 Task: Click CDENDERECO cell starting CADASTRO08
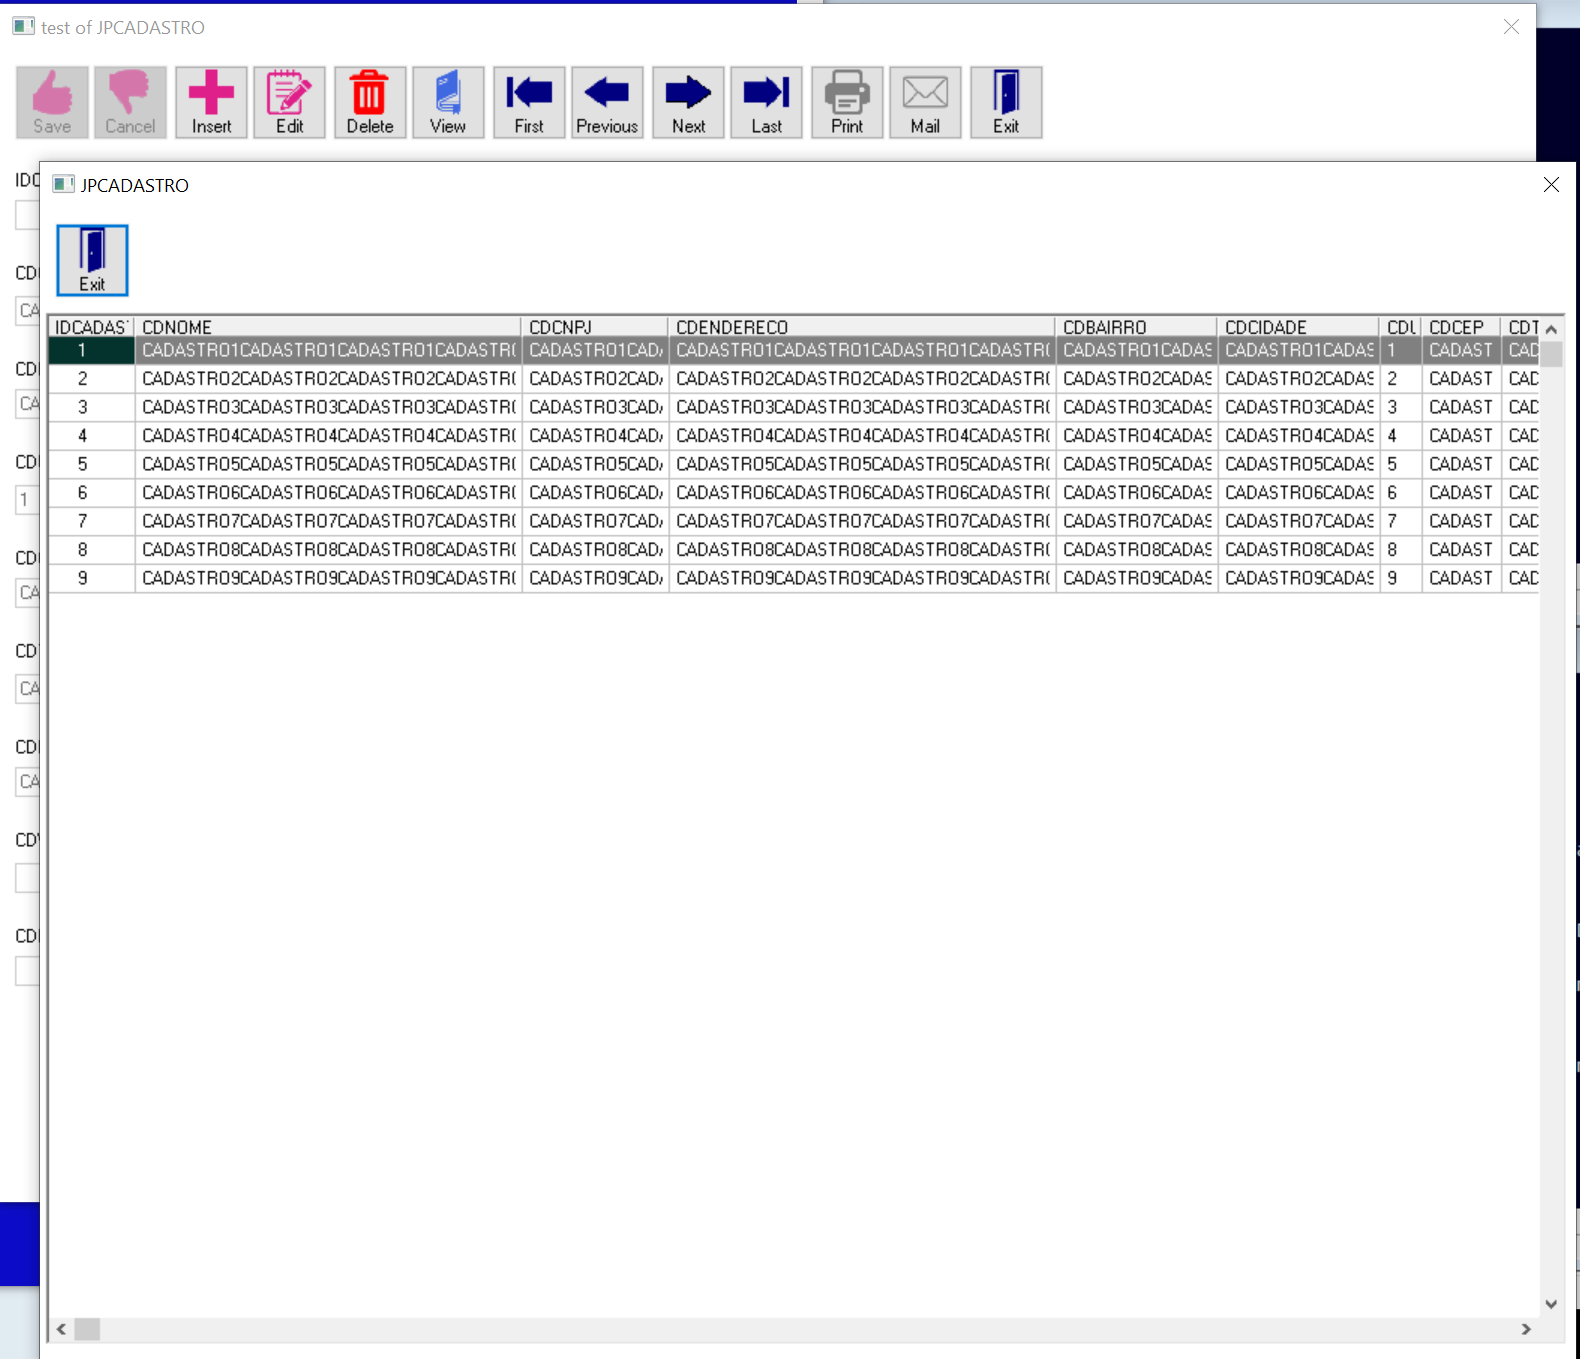click(862, 550)
